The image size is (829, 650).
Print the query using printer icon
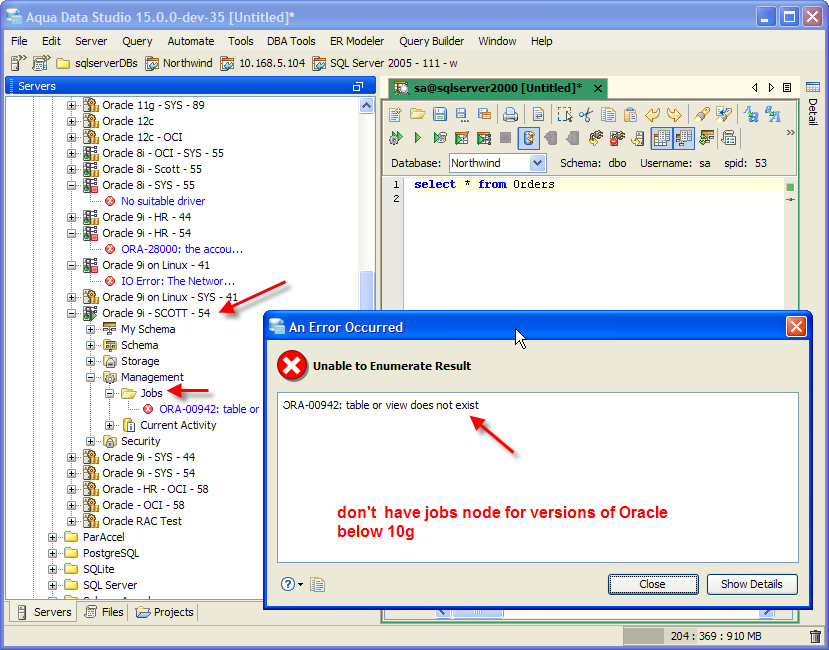pyautogui.click(x=510, y=114)
